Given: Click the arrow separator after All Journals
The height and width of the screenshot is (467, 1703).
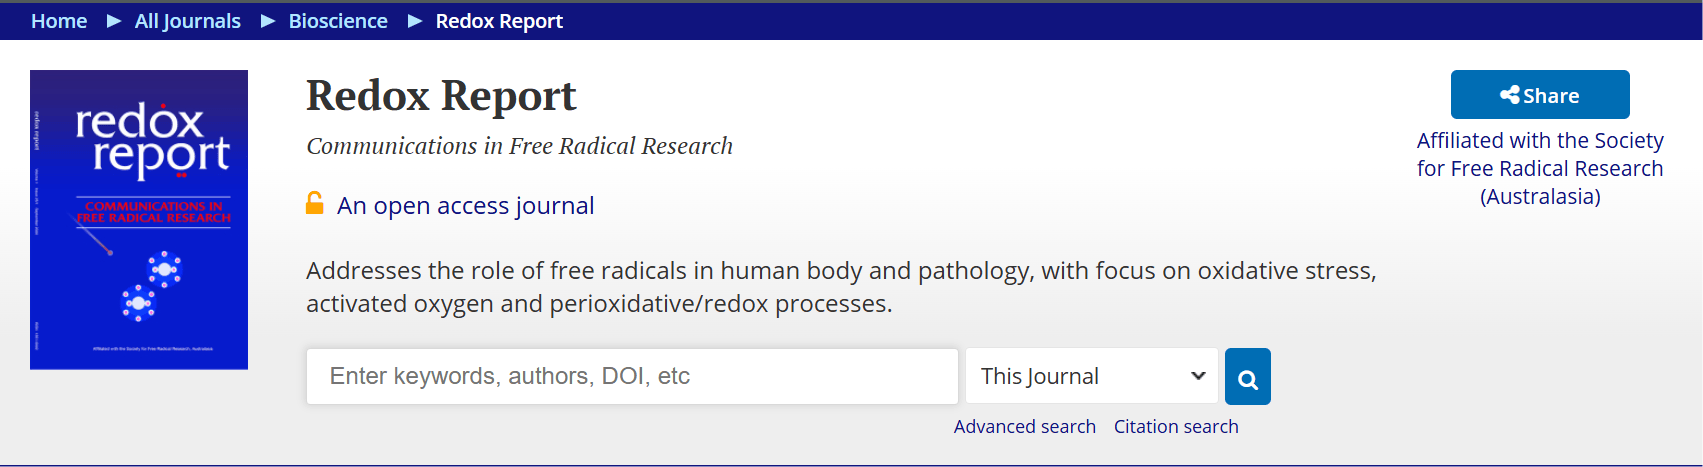Looking at the screenshot, I should pyautogui.click(x=268, y=21).
